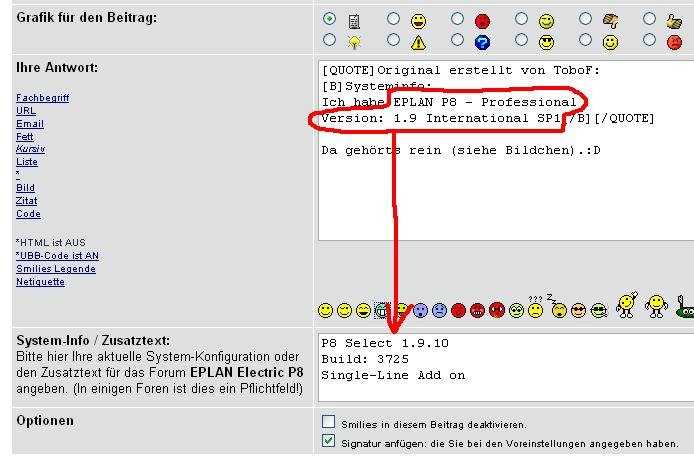Insert the plain yellow smile smiley
The image size is (694, 472).
(325, 310)
